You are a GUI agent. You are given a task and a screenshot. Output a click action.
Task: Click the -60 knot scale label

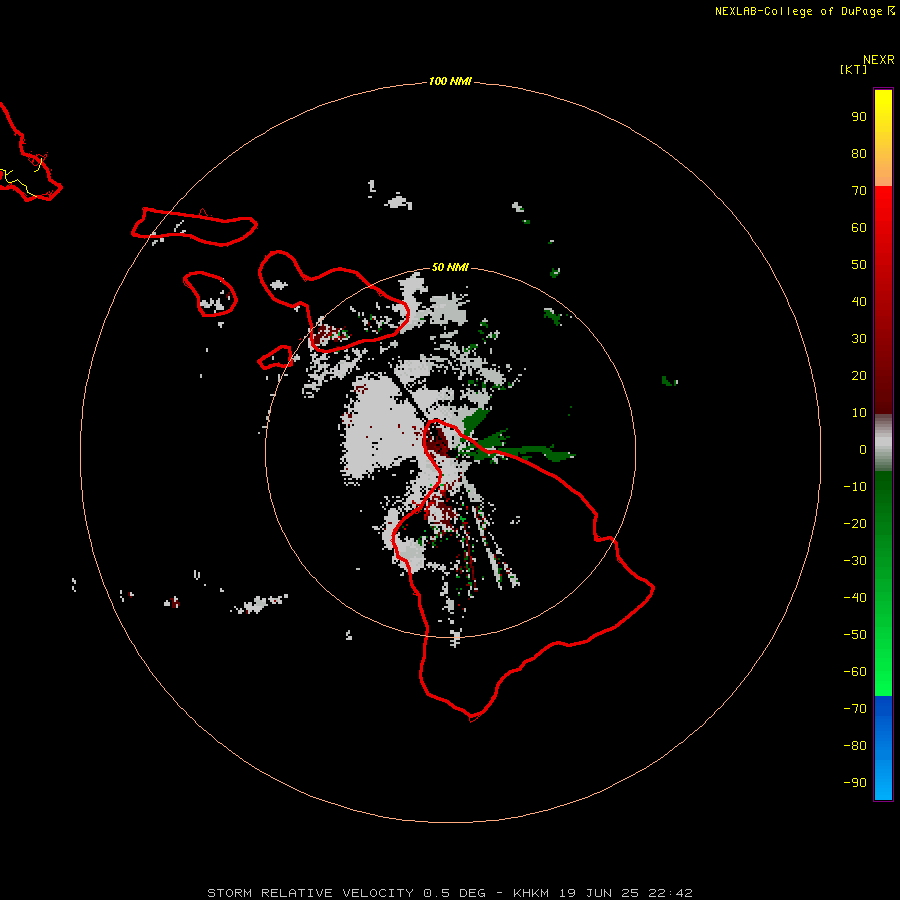click(x=855, y=672)
